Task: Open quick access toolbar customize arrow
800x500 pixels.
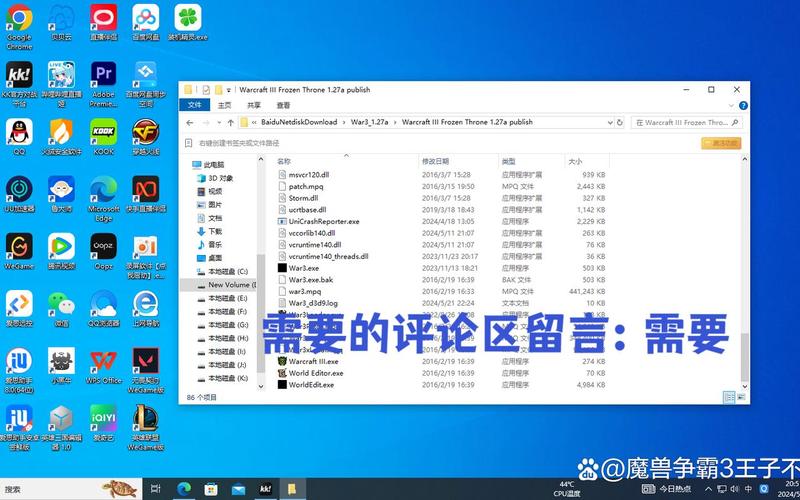Action: tap(229, 90)
